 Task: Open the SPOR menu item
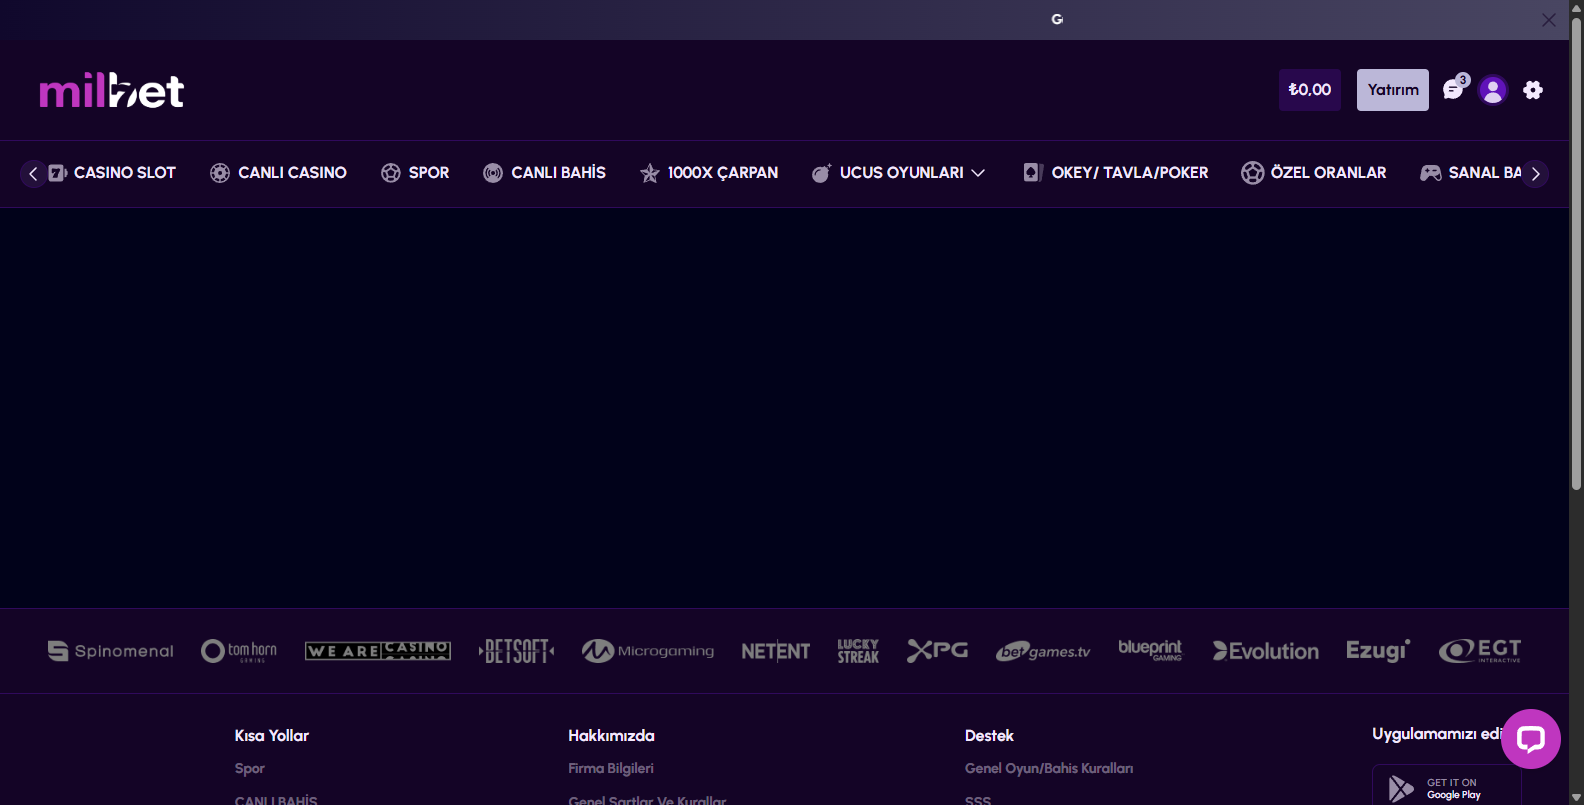[x=429, y=173]
